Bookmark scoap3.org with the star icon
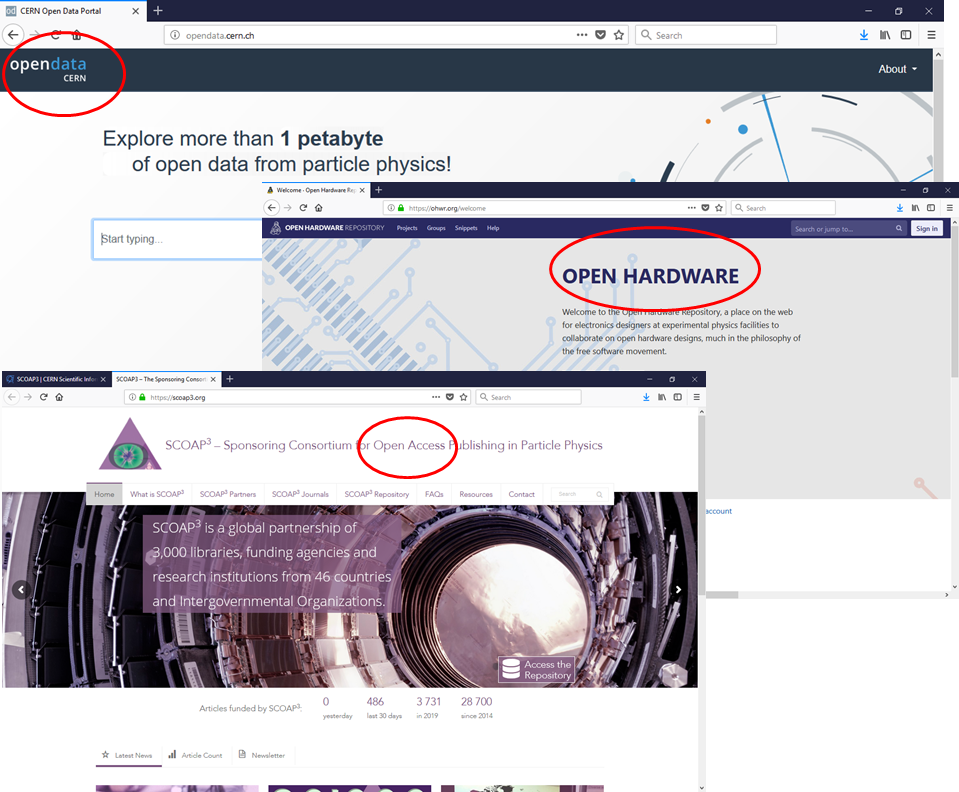Viewport: 959px width, 792px height. pos(464,397)
